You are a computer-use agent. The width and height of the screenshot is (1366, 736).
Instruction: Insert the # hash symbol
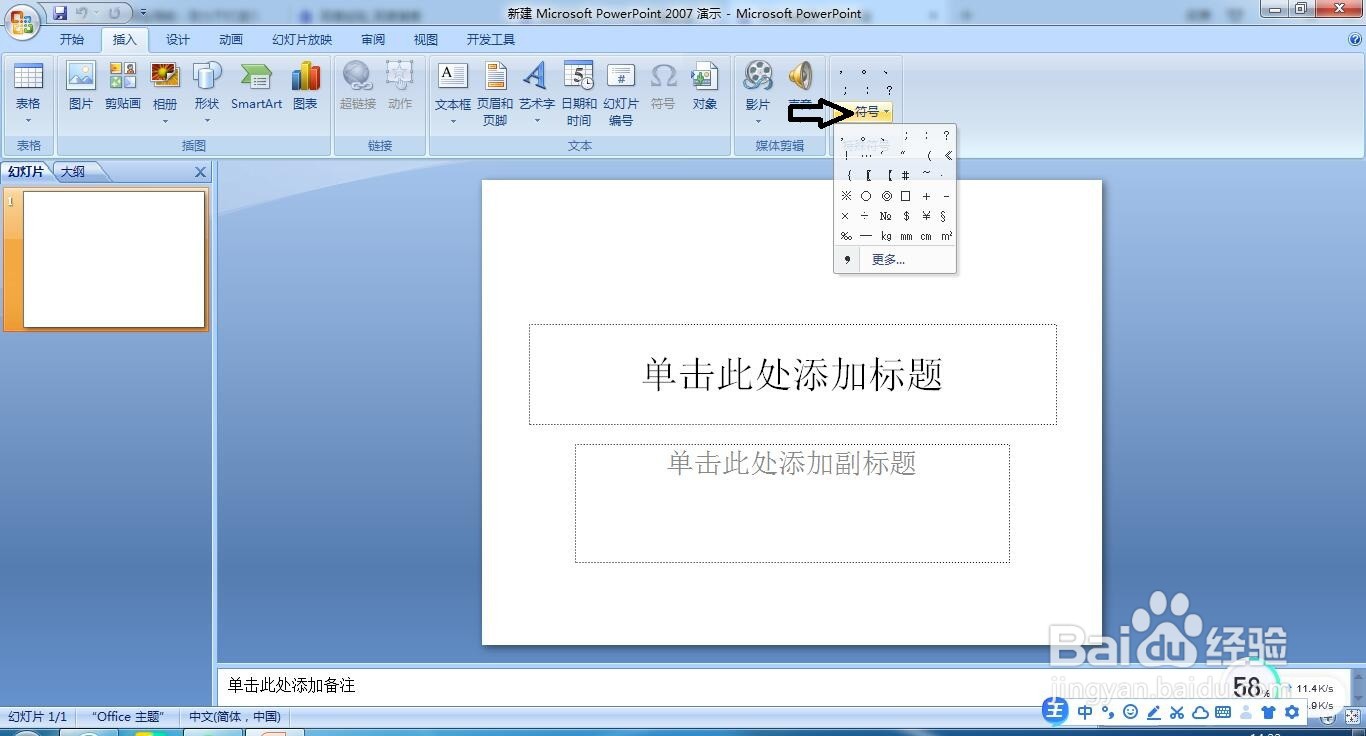tap(906, 175)
